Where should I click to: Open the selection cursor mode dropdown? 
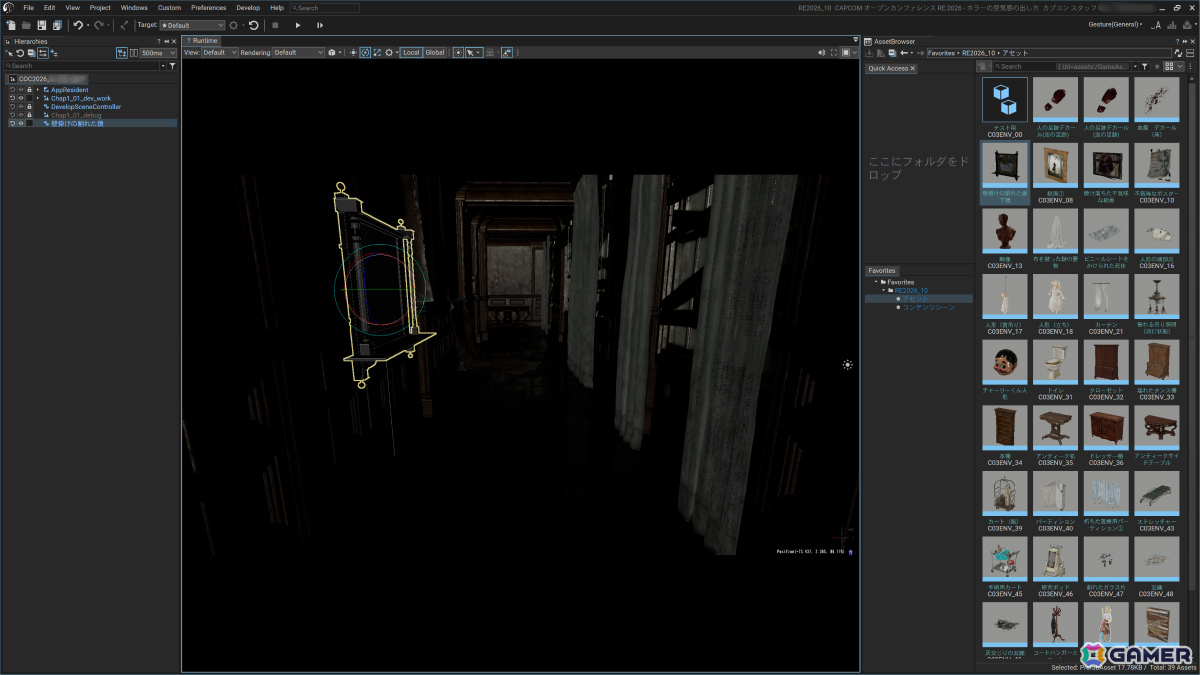[x=473, y=52]
